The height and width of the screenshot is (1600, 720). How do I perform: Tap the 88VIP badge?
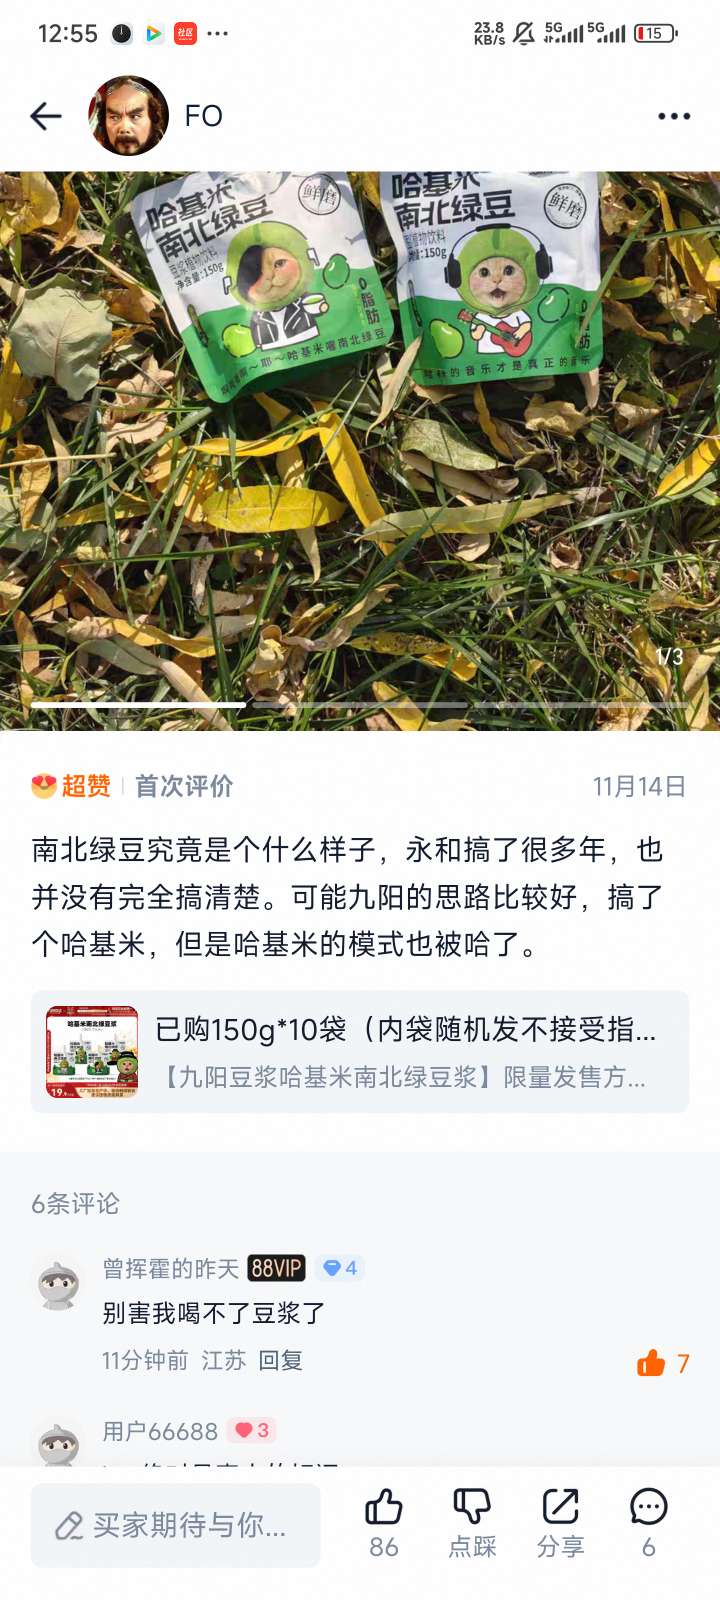click(x=276, y=1268)
